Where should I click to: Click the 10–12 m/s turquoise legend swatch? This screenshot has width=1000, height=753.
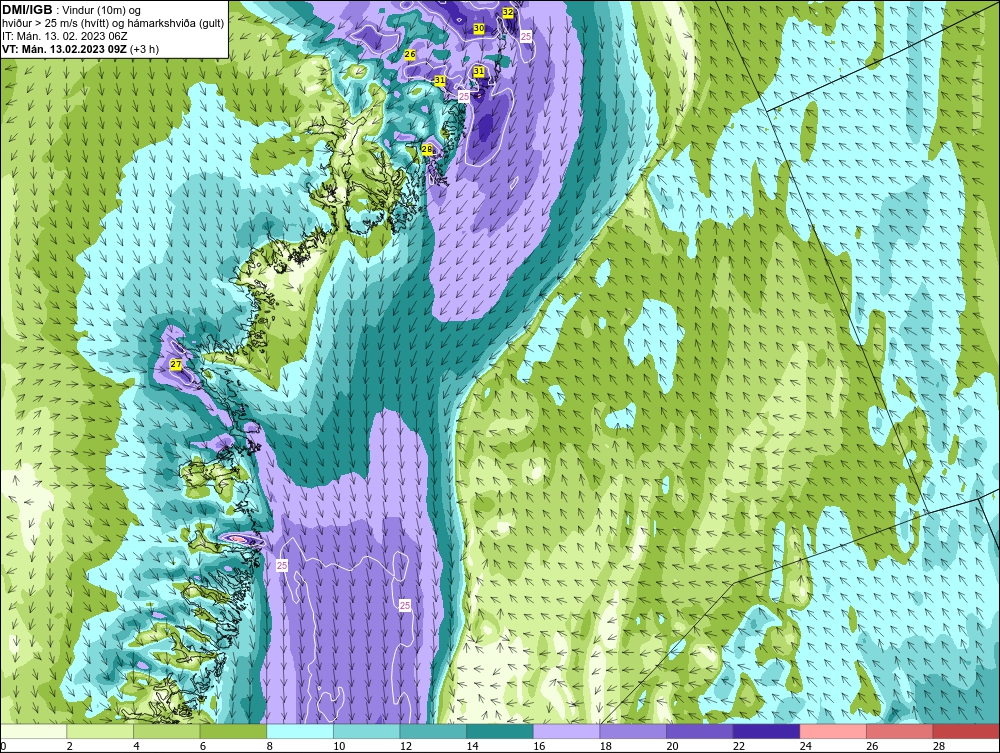(x=367, y=731)
